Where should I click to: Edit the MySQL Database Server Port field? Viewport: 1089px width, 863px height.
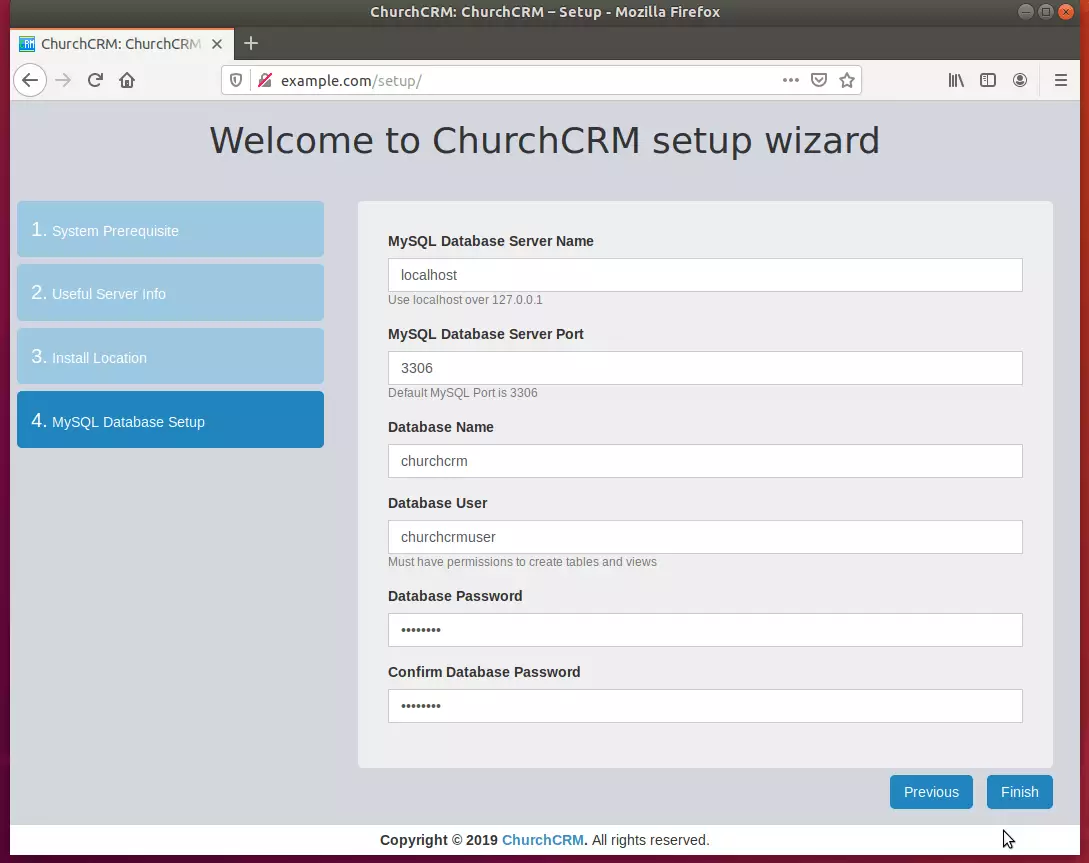tap(705, 368)
